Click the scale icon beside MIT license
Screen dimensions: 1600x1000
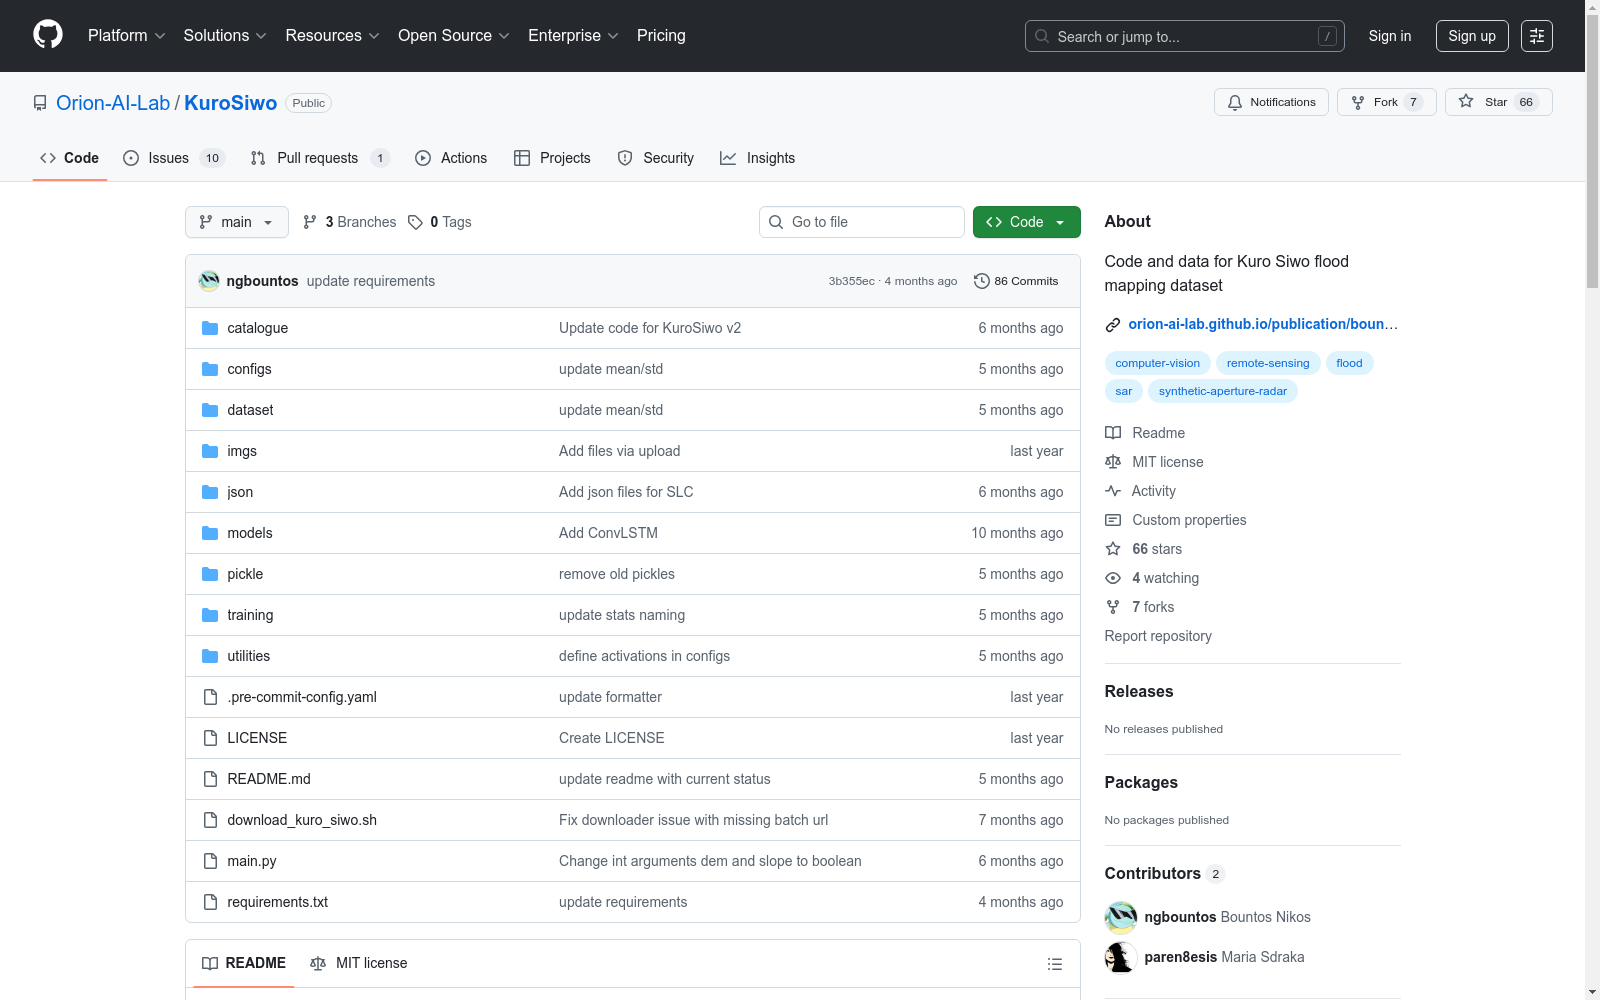(1113, 462)
